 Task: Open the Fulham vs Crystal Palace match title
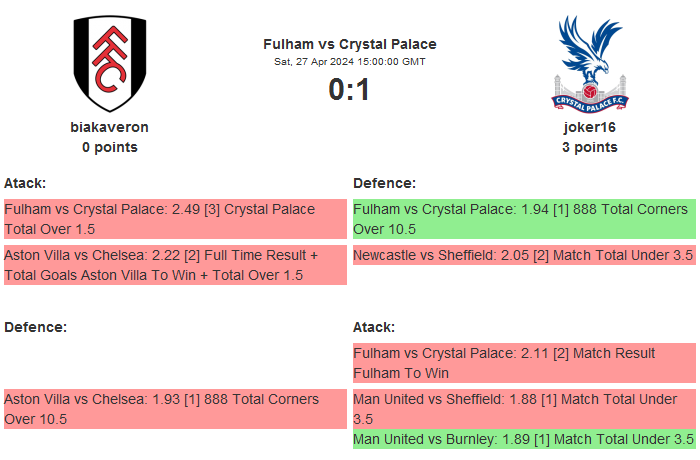[350, 44]
